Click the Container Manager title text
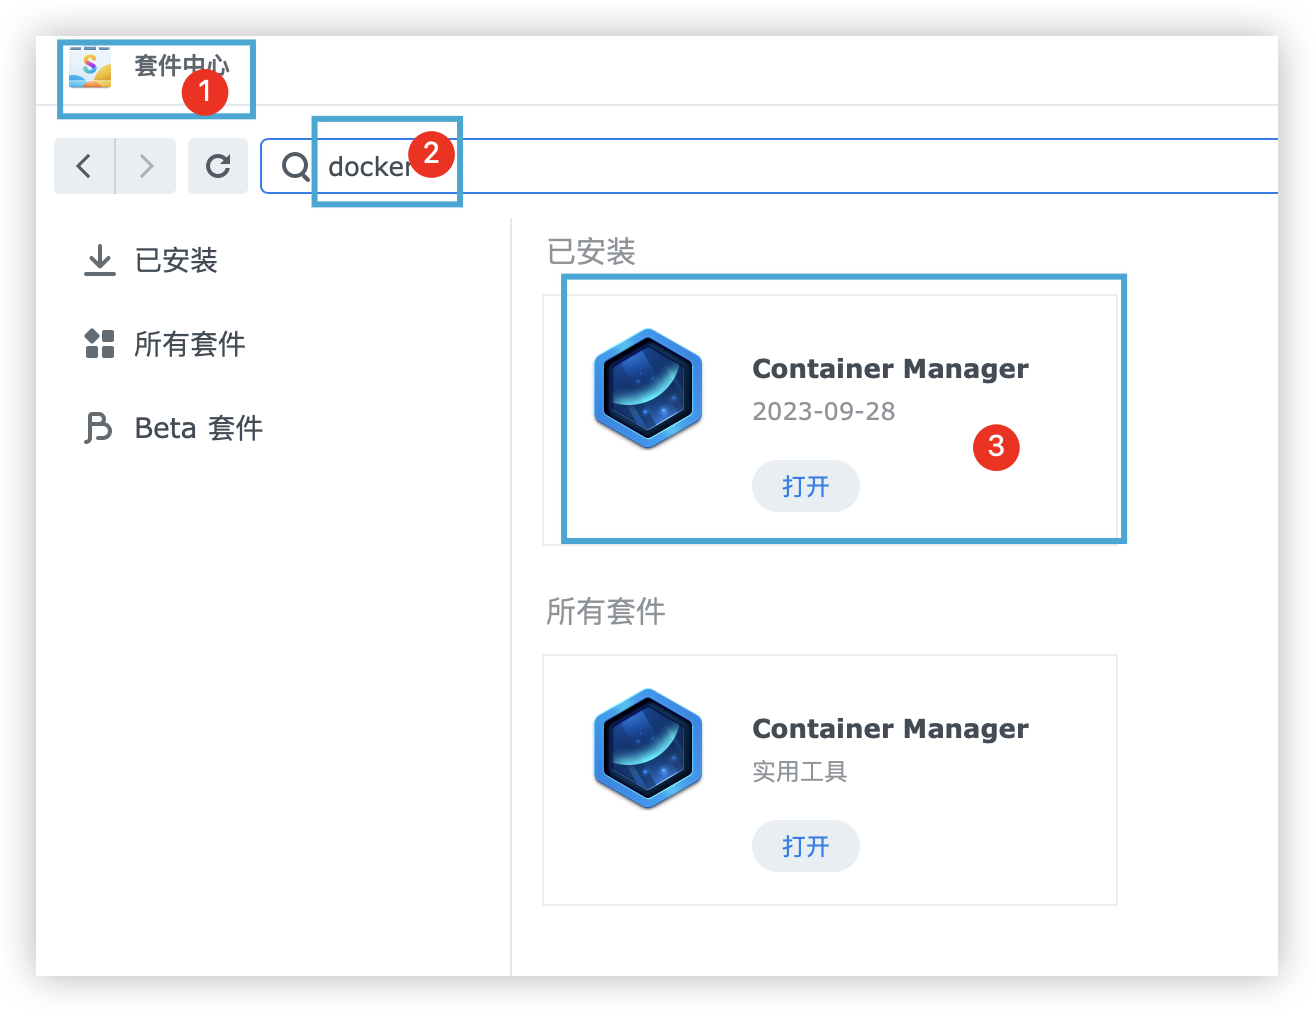This screenshot has height=1012, width=1314. point(890,368)
